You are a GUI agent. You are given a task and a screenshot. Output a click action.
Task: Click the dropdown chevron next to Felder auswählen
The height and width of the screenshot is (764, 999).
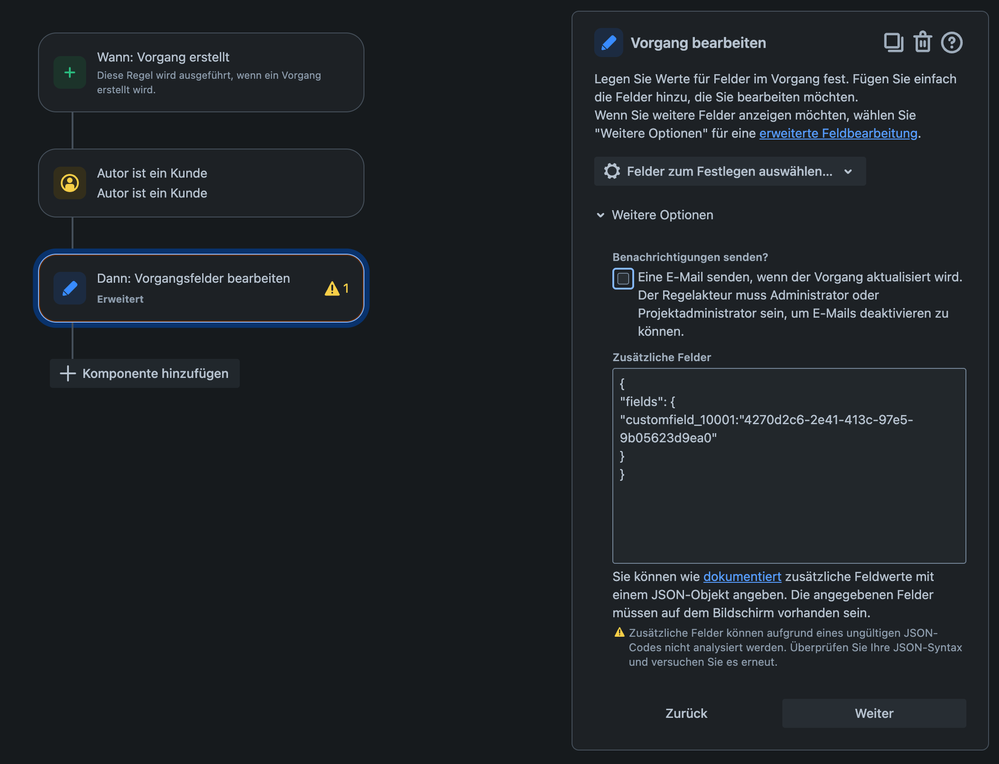coord(848,171)
